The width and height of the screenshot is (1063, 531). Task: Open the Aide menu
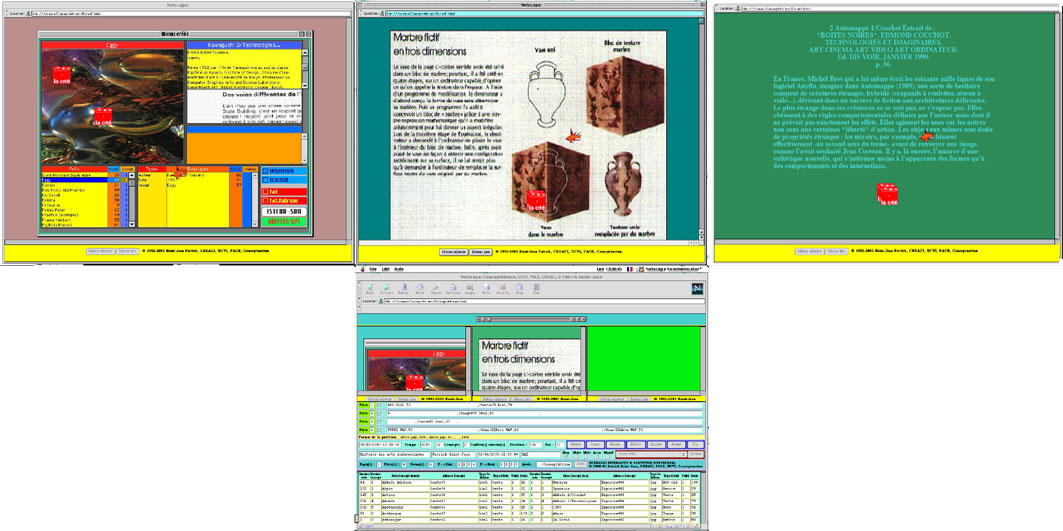click(399, 269)
